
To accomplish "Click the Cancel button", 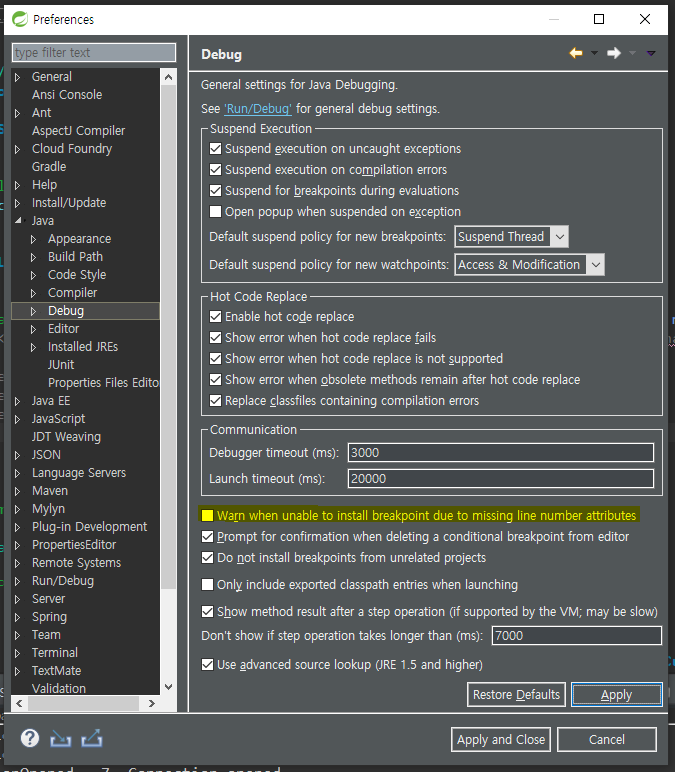I will point(607,740).
